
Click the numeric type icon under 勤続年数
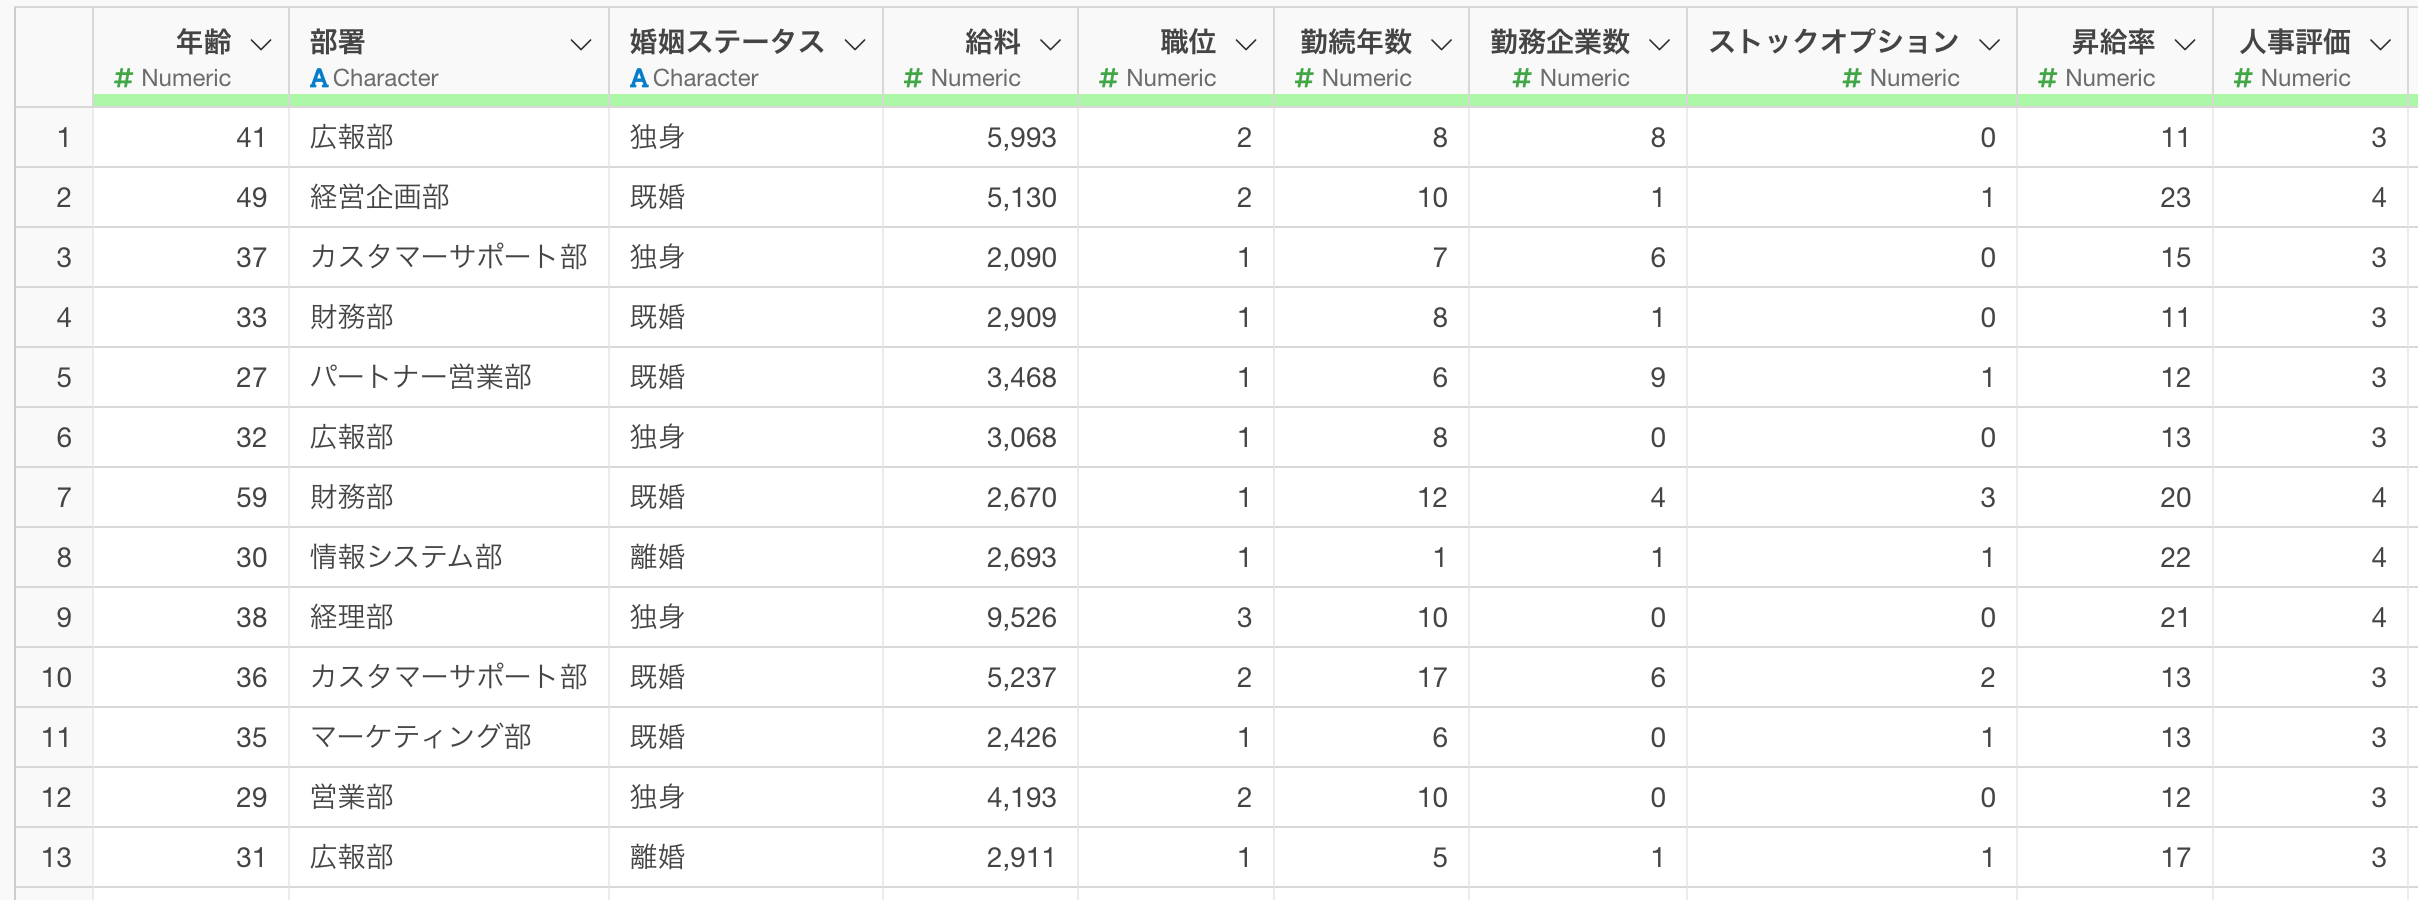click(x=1303, y=78)
